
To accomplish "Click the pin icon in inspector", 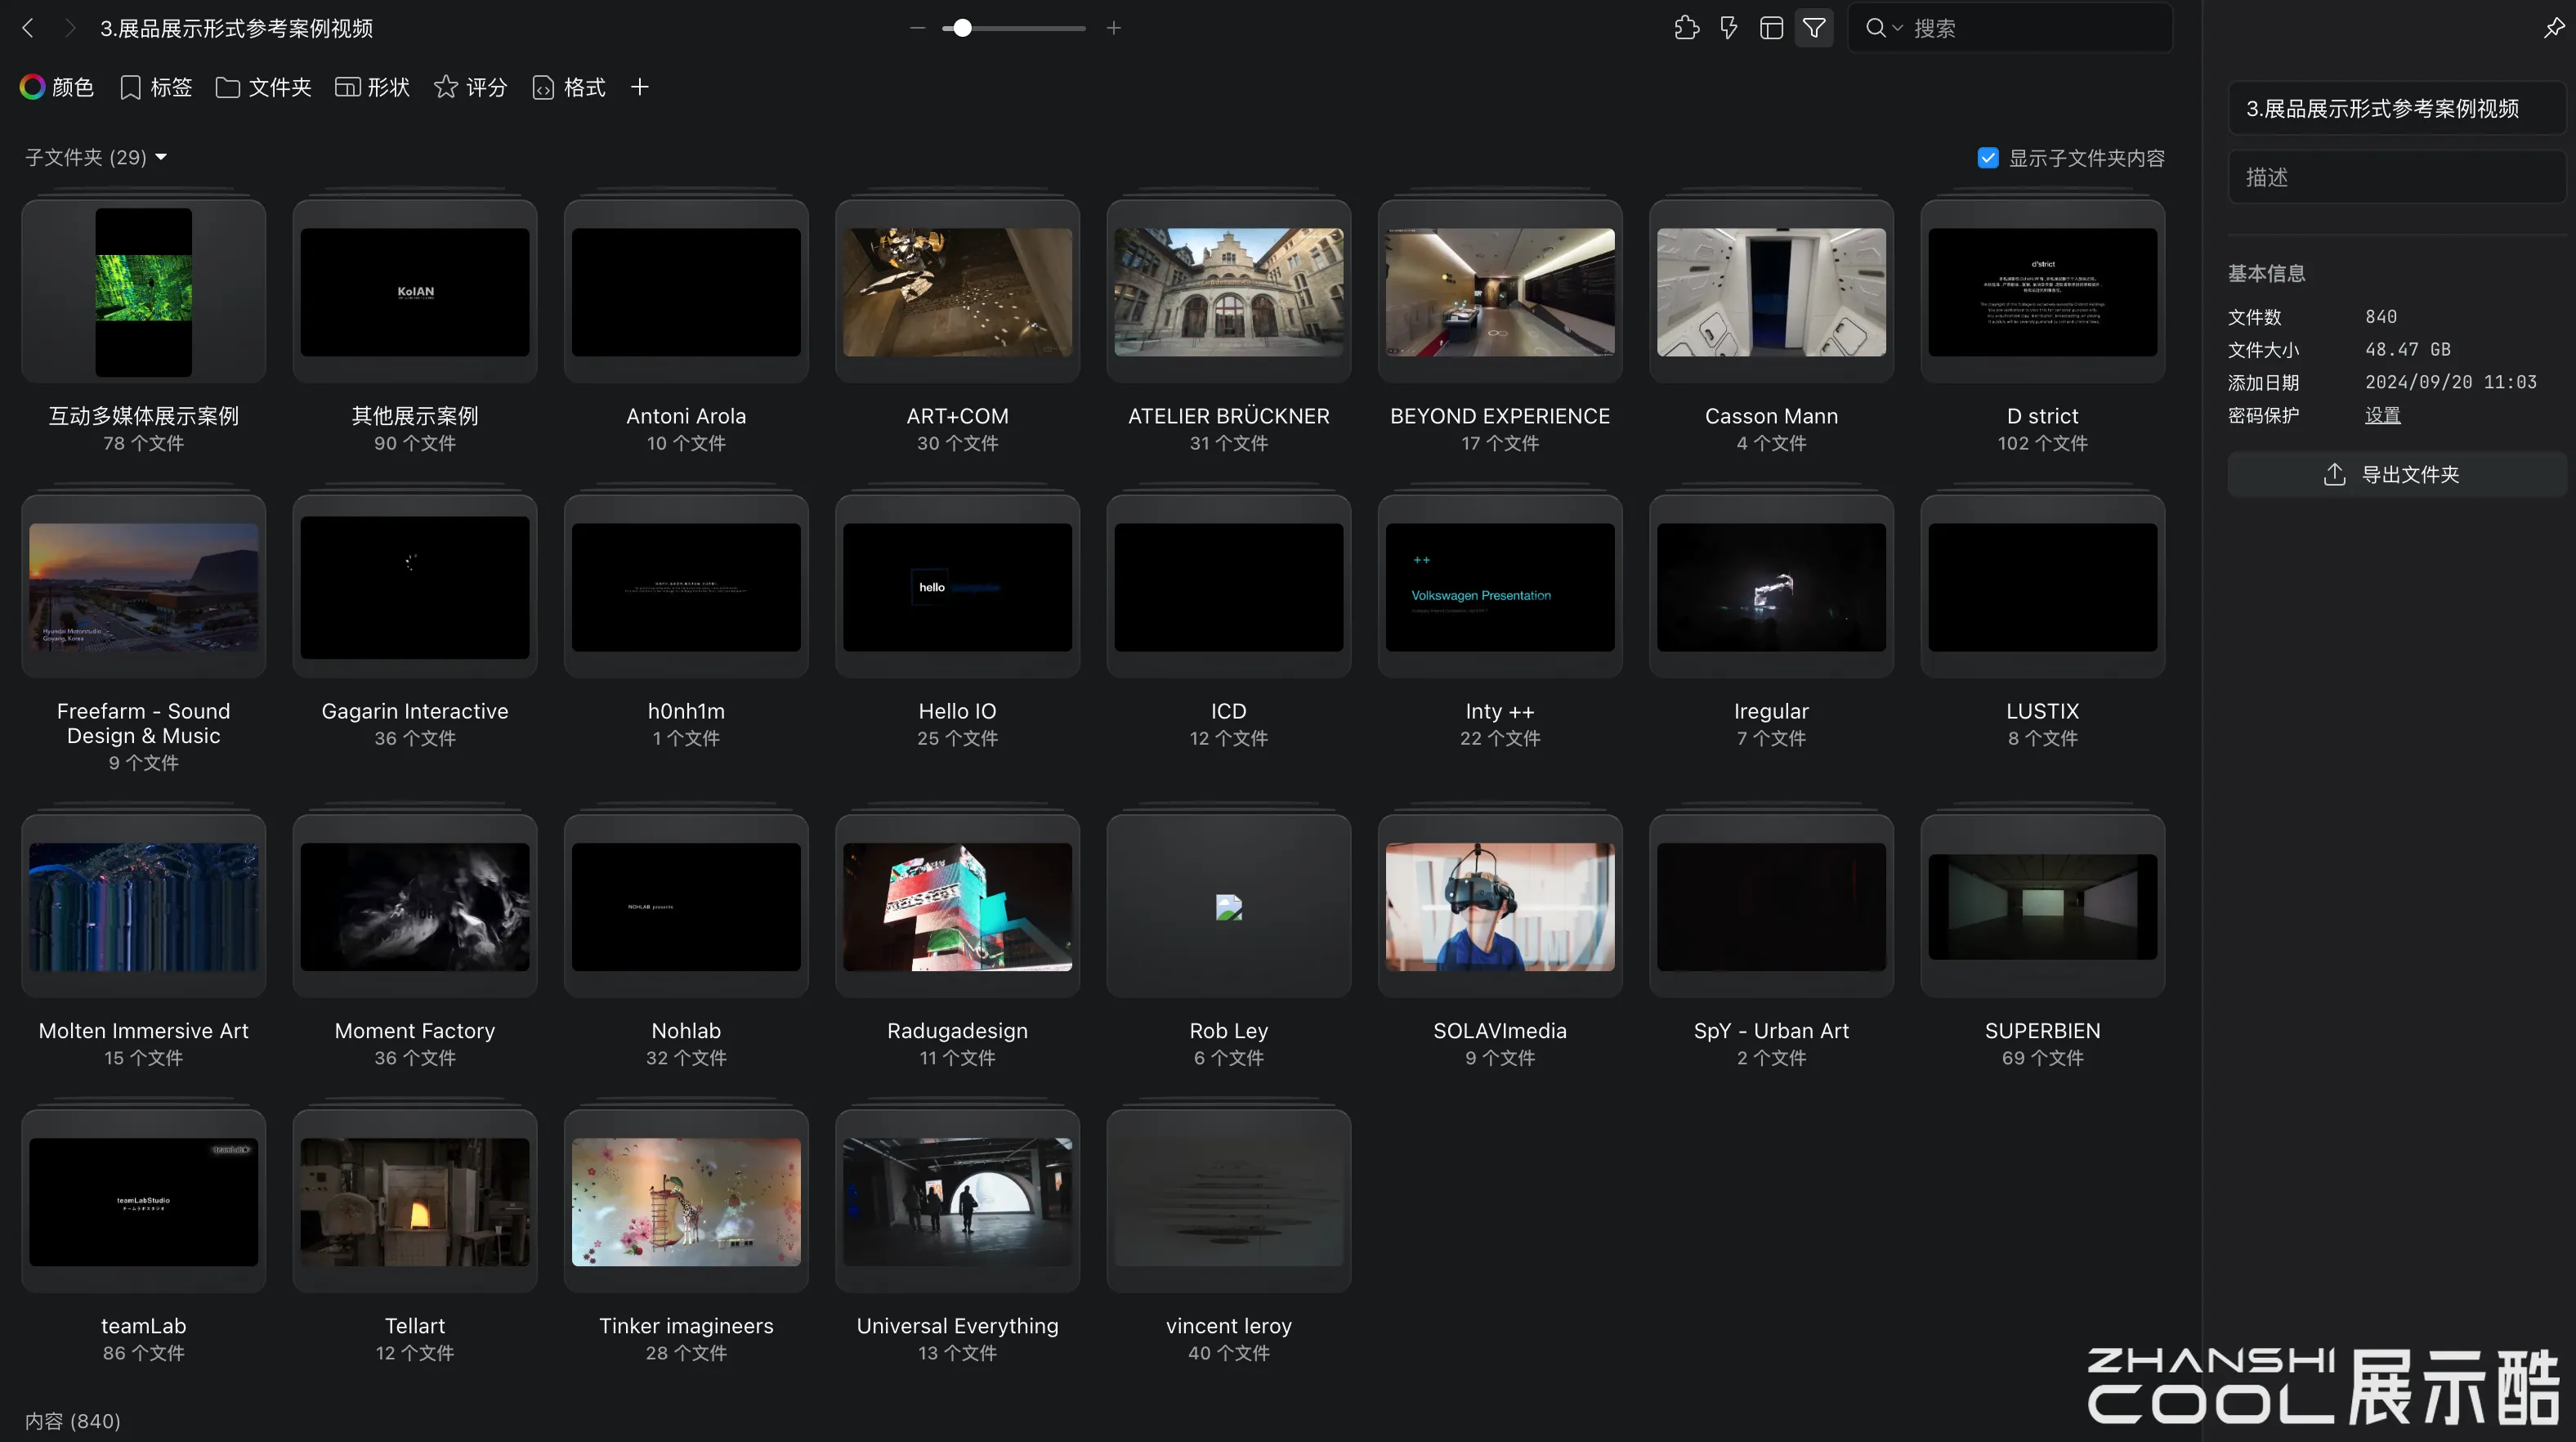I will click(2554, 28).
